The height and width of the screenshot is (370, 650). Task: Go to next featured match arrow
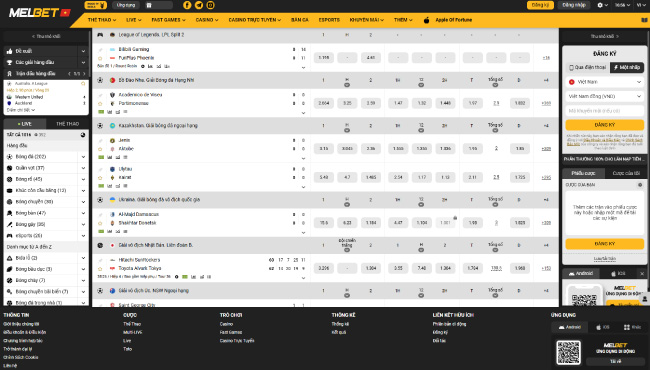85,74
